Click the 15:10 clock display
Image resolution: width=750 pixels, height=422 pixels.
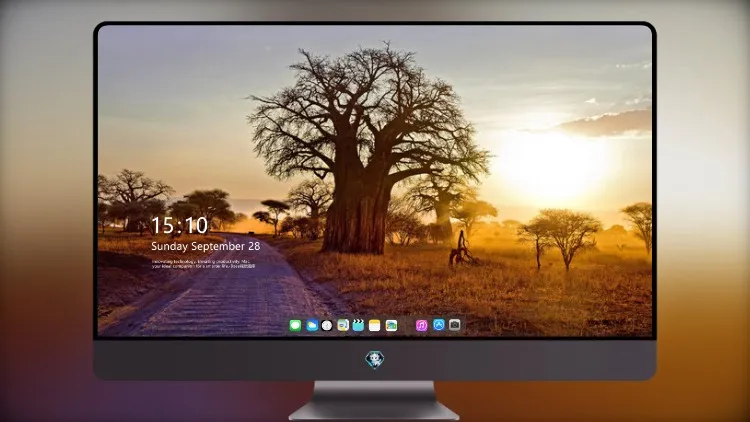click(179, 225)
